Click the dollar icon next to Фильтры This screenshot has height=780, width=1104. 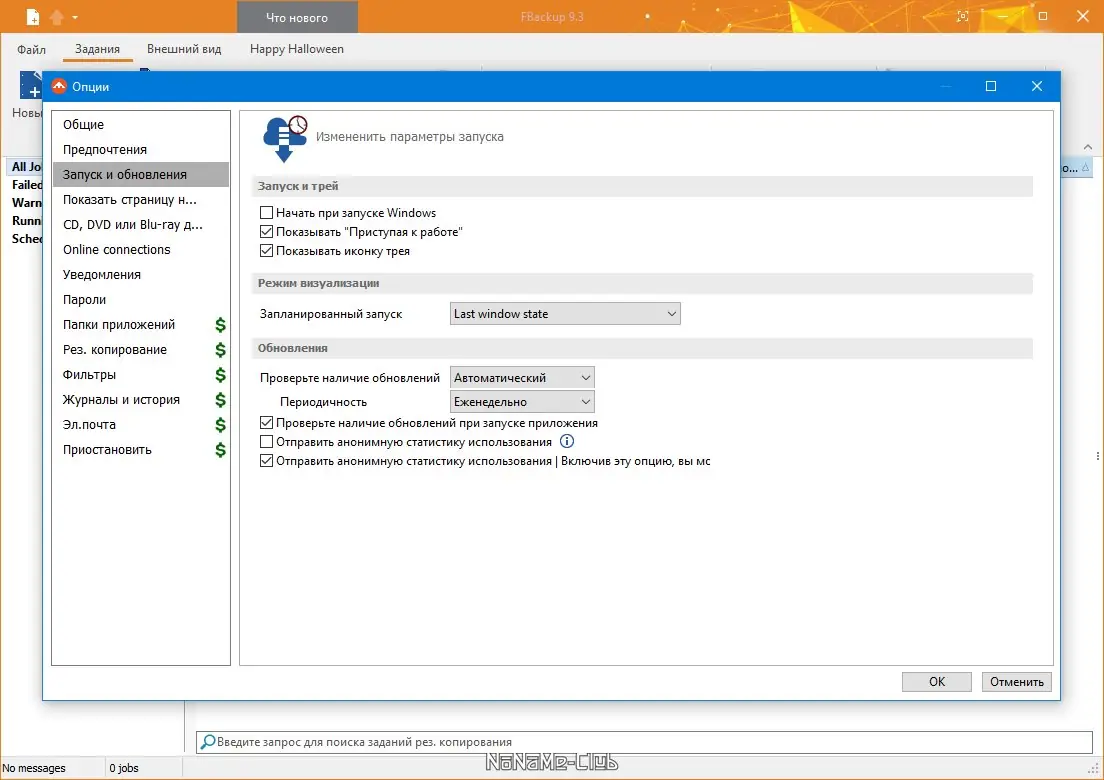tap(220, 375)
